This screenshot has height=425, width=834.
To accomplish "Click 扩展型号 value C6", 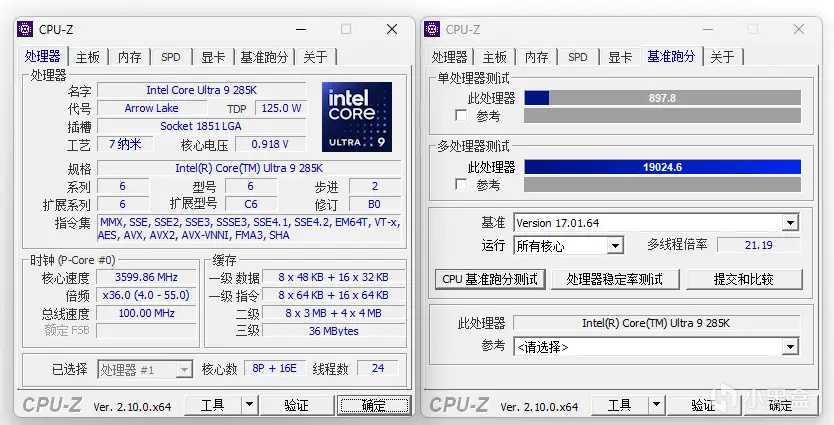I will [251, 204].
